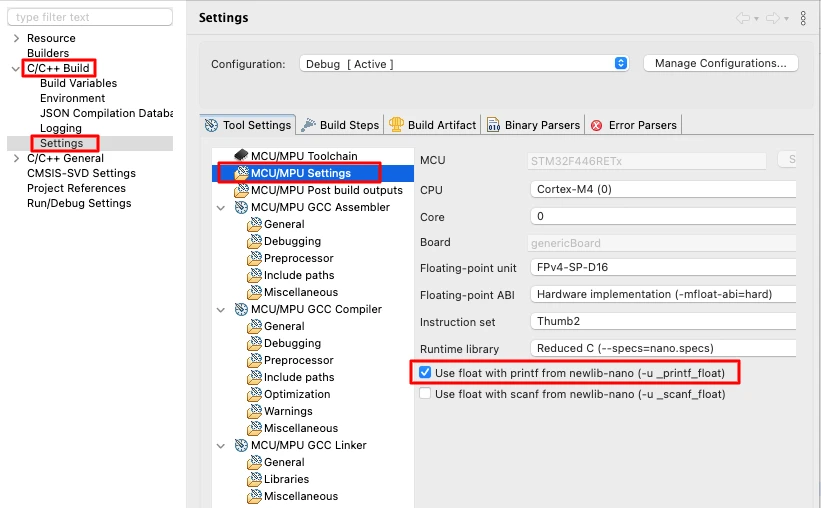This screenshot has width=821, height=508.
Task: Click the Runtime library Reduced C field
Action: point(663,348)
